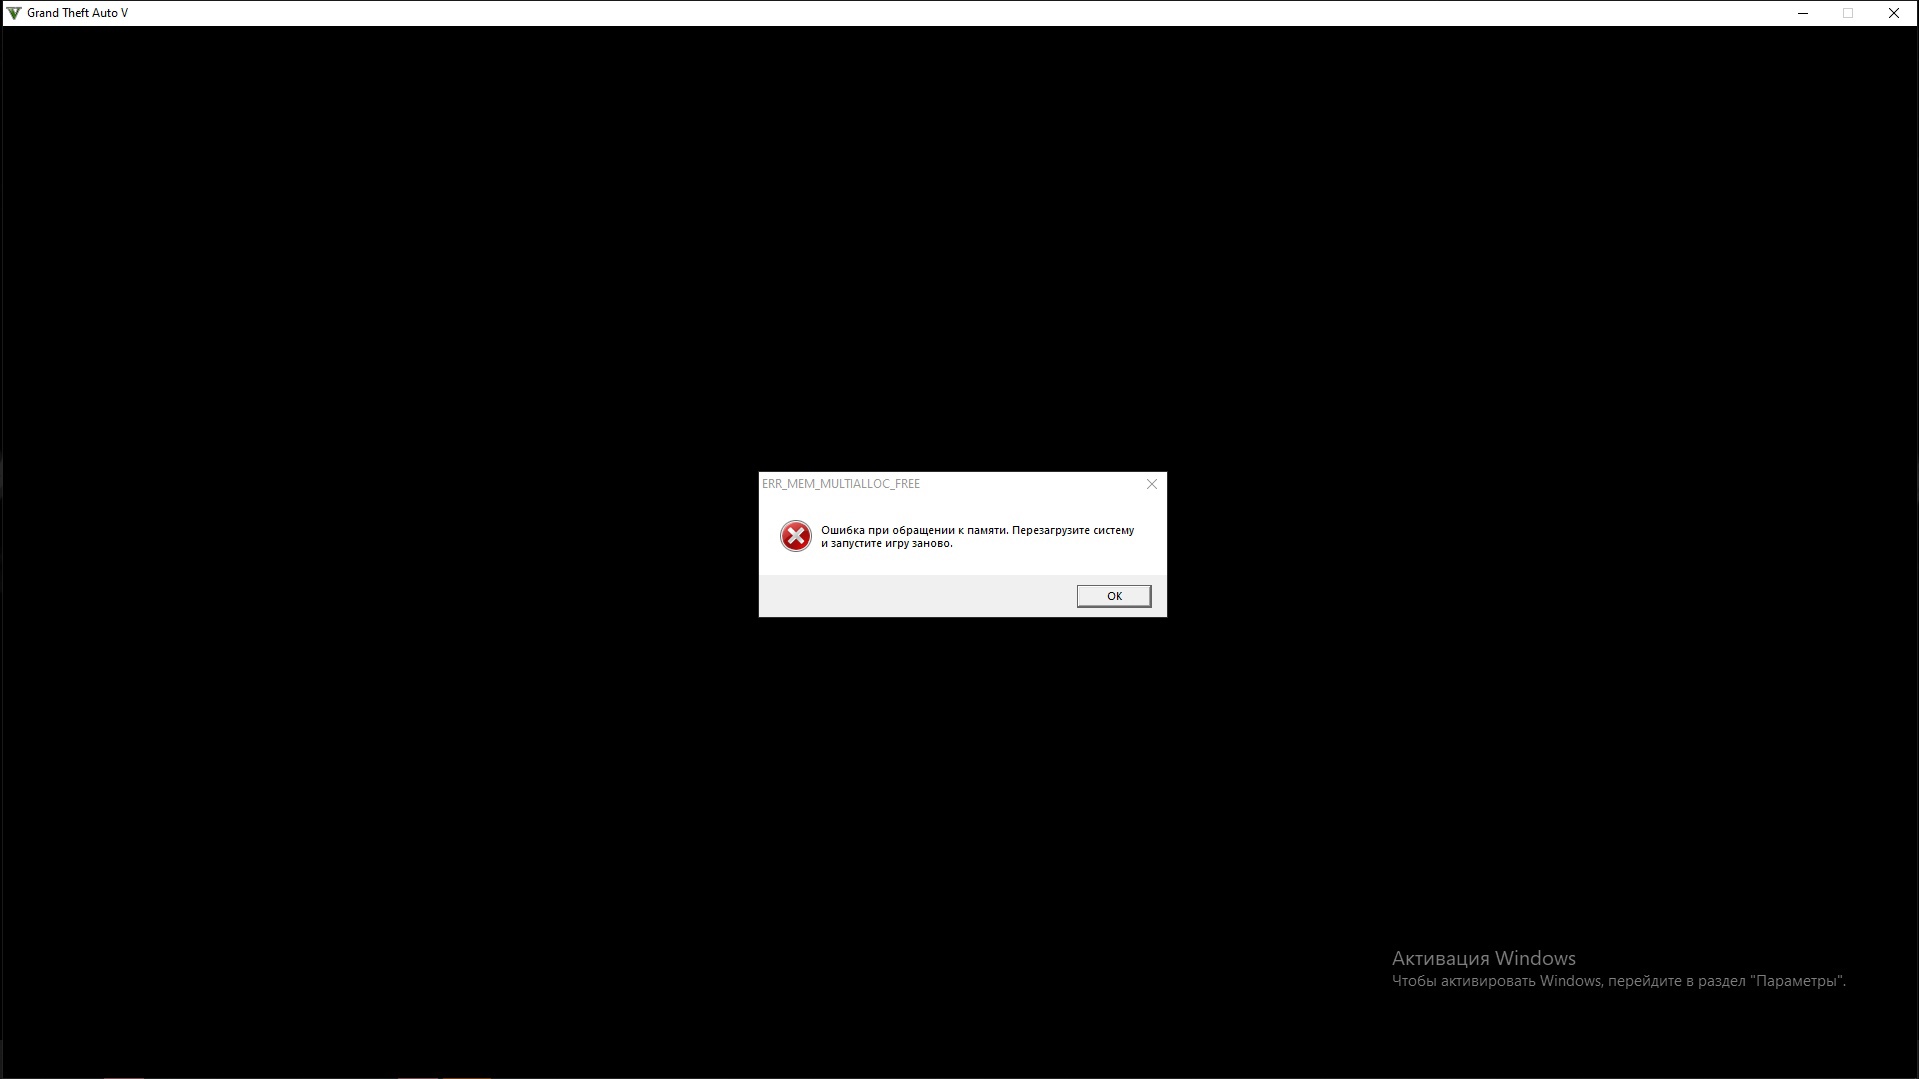
Task: Click the Grand Theft Auto V title icon
Action: coord(14,13)
